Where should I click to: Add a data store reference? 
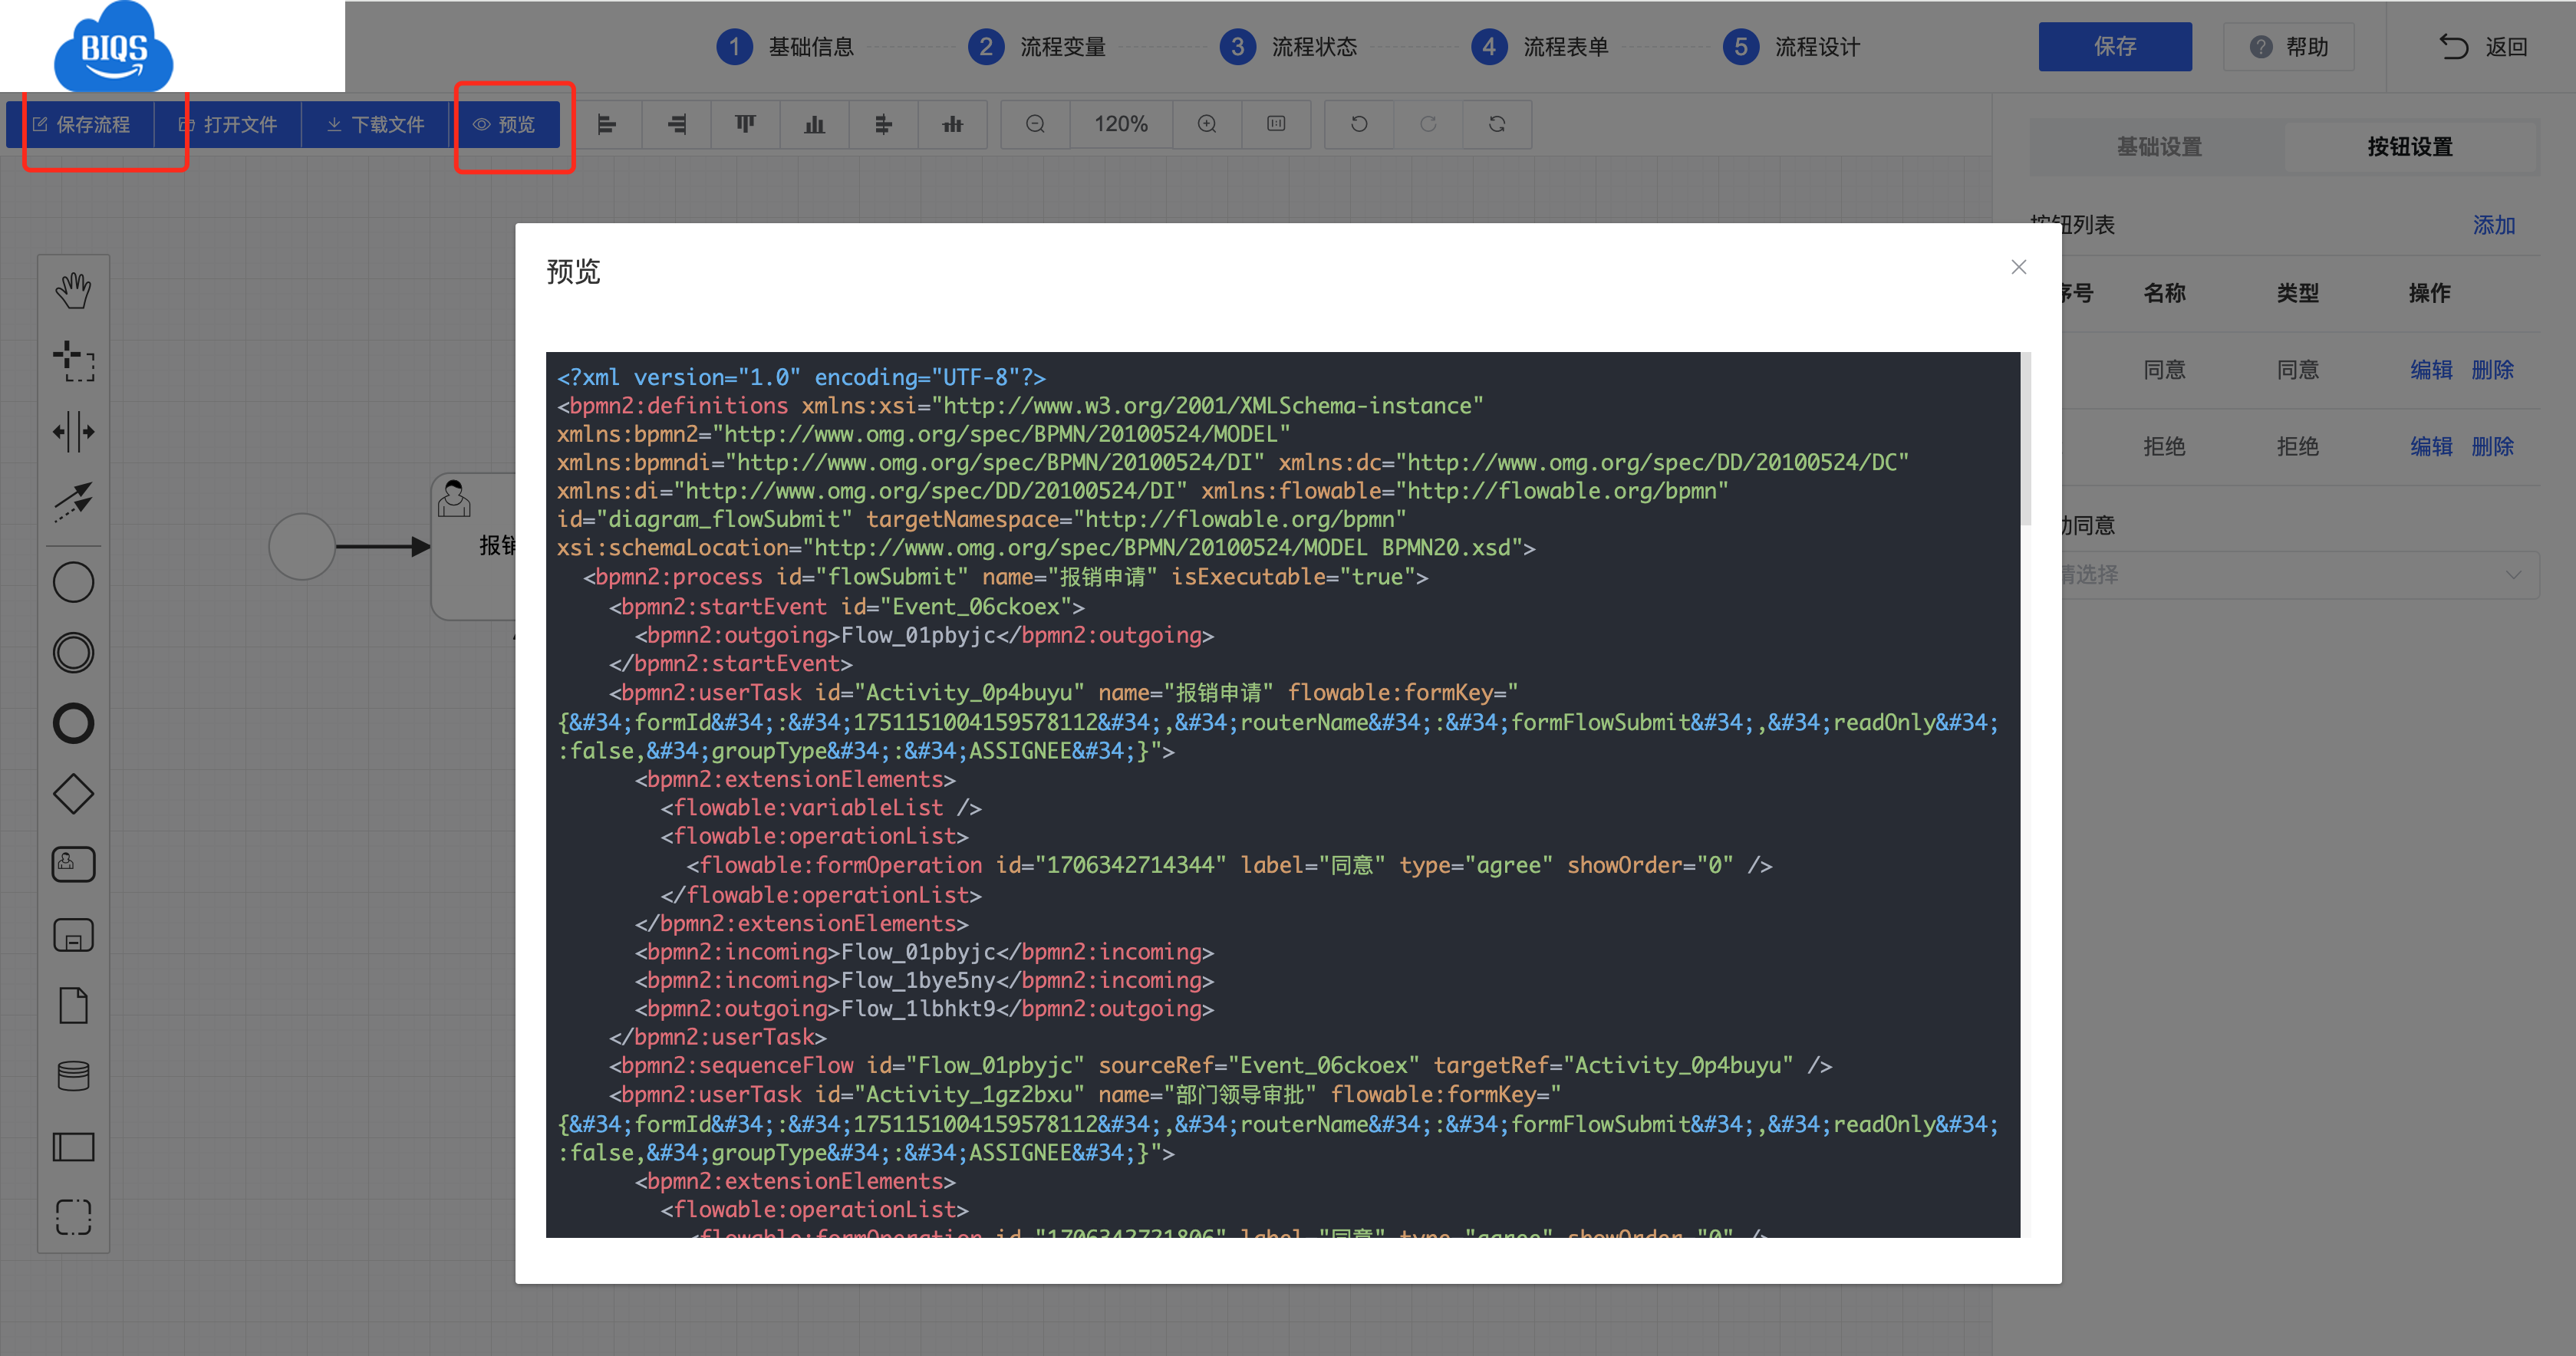[73, 1076]
